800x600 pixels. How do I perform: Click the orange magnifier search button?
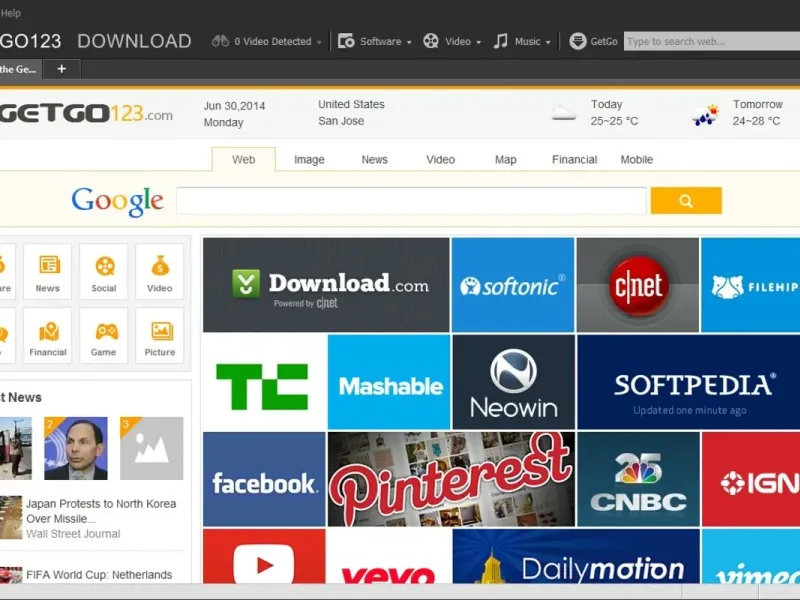[x=686, y=201]
